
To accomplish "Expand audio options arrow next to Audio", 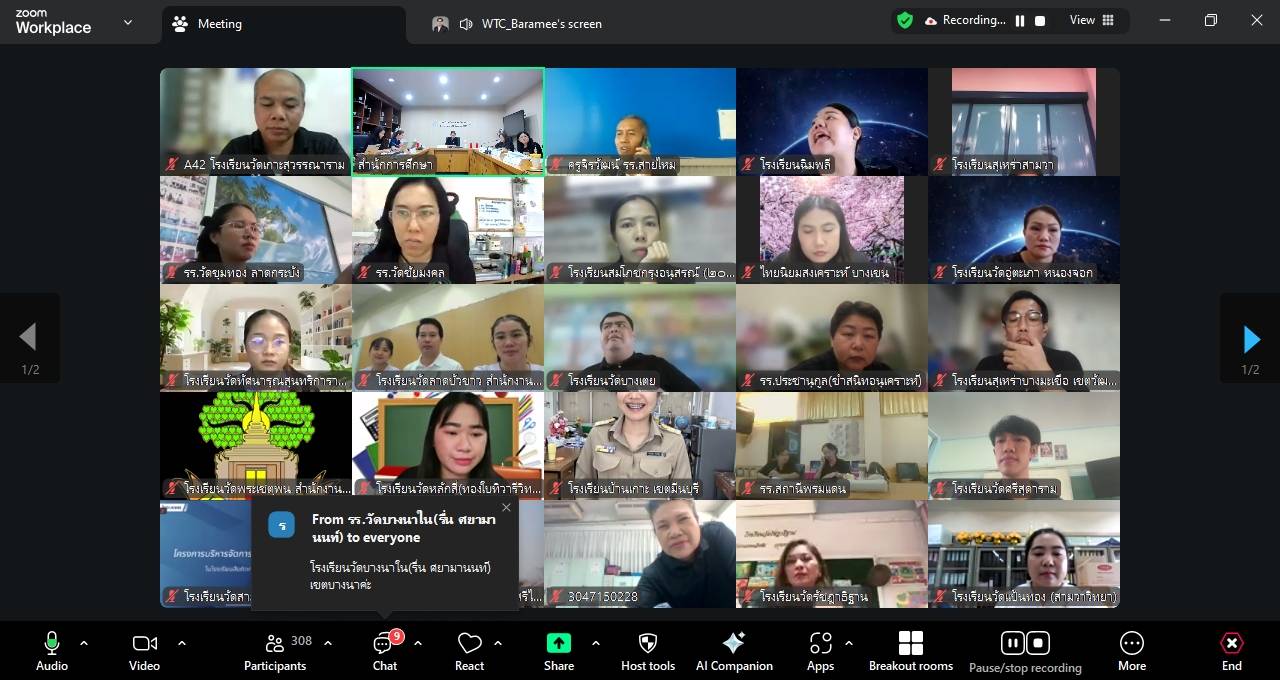I will tap(84, 643).
